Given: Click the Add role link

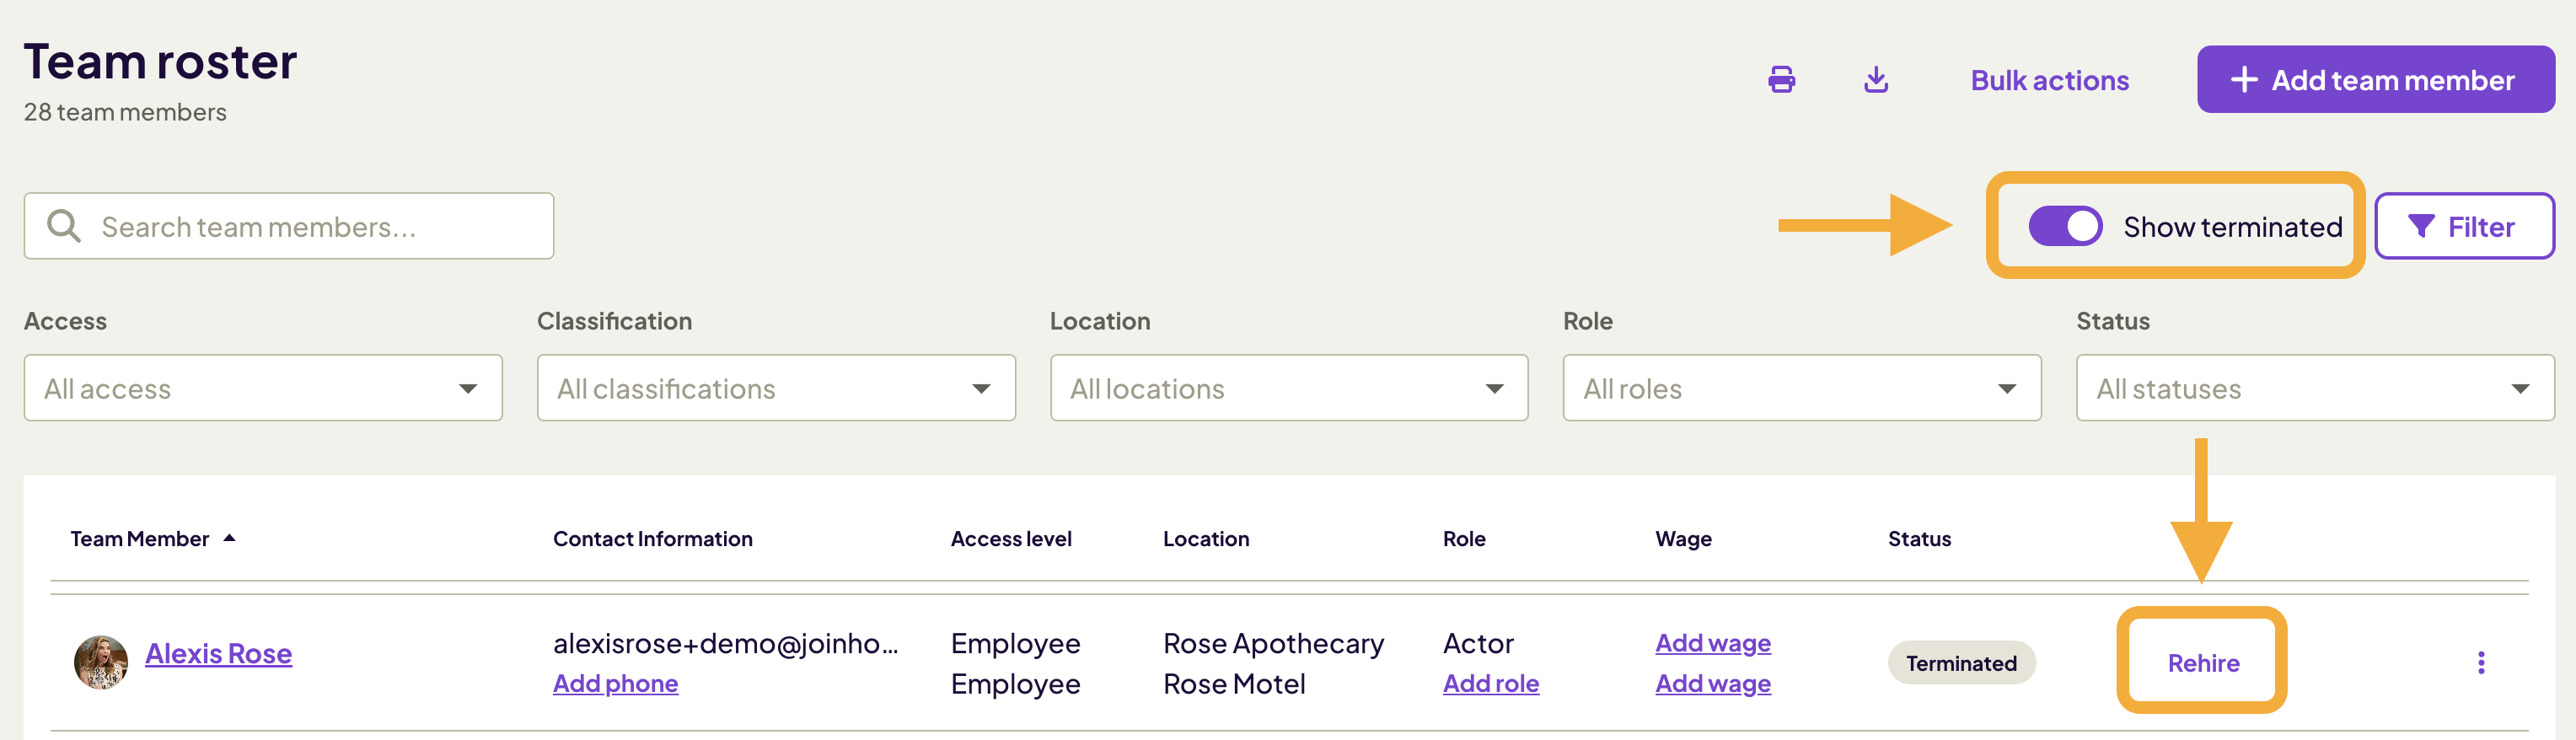Looking at the screenshot, I should click(1490, 683).
